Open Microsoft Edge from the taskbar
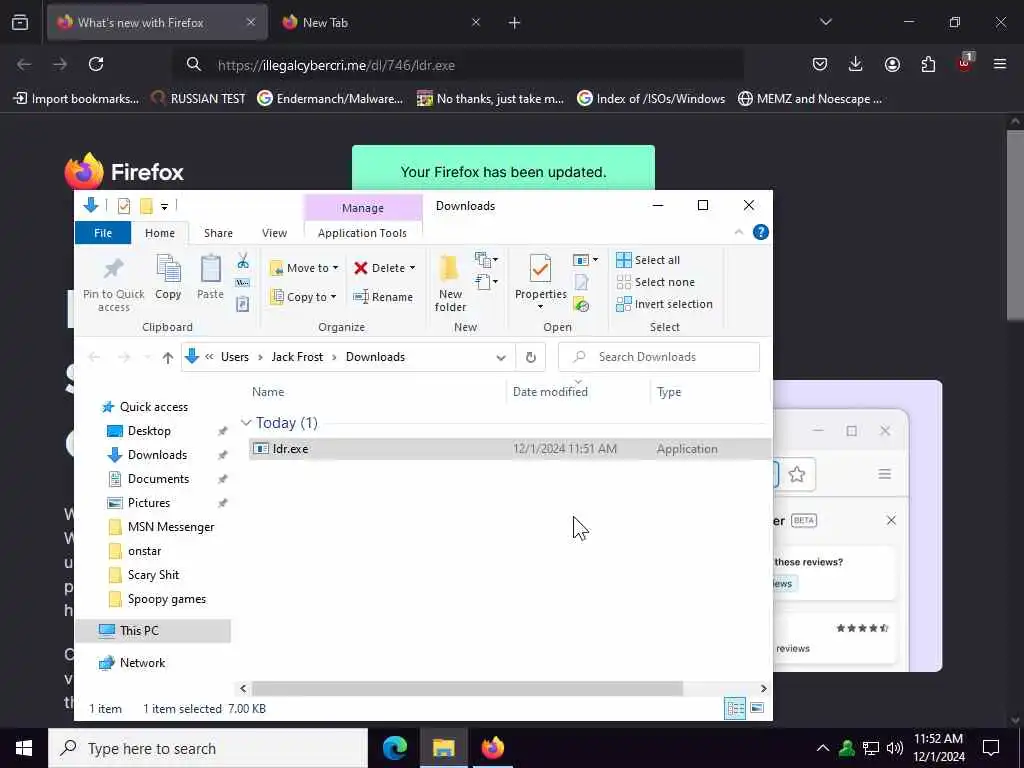 (394, 748)
